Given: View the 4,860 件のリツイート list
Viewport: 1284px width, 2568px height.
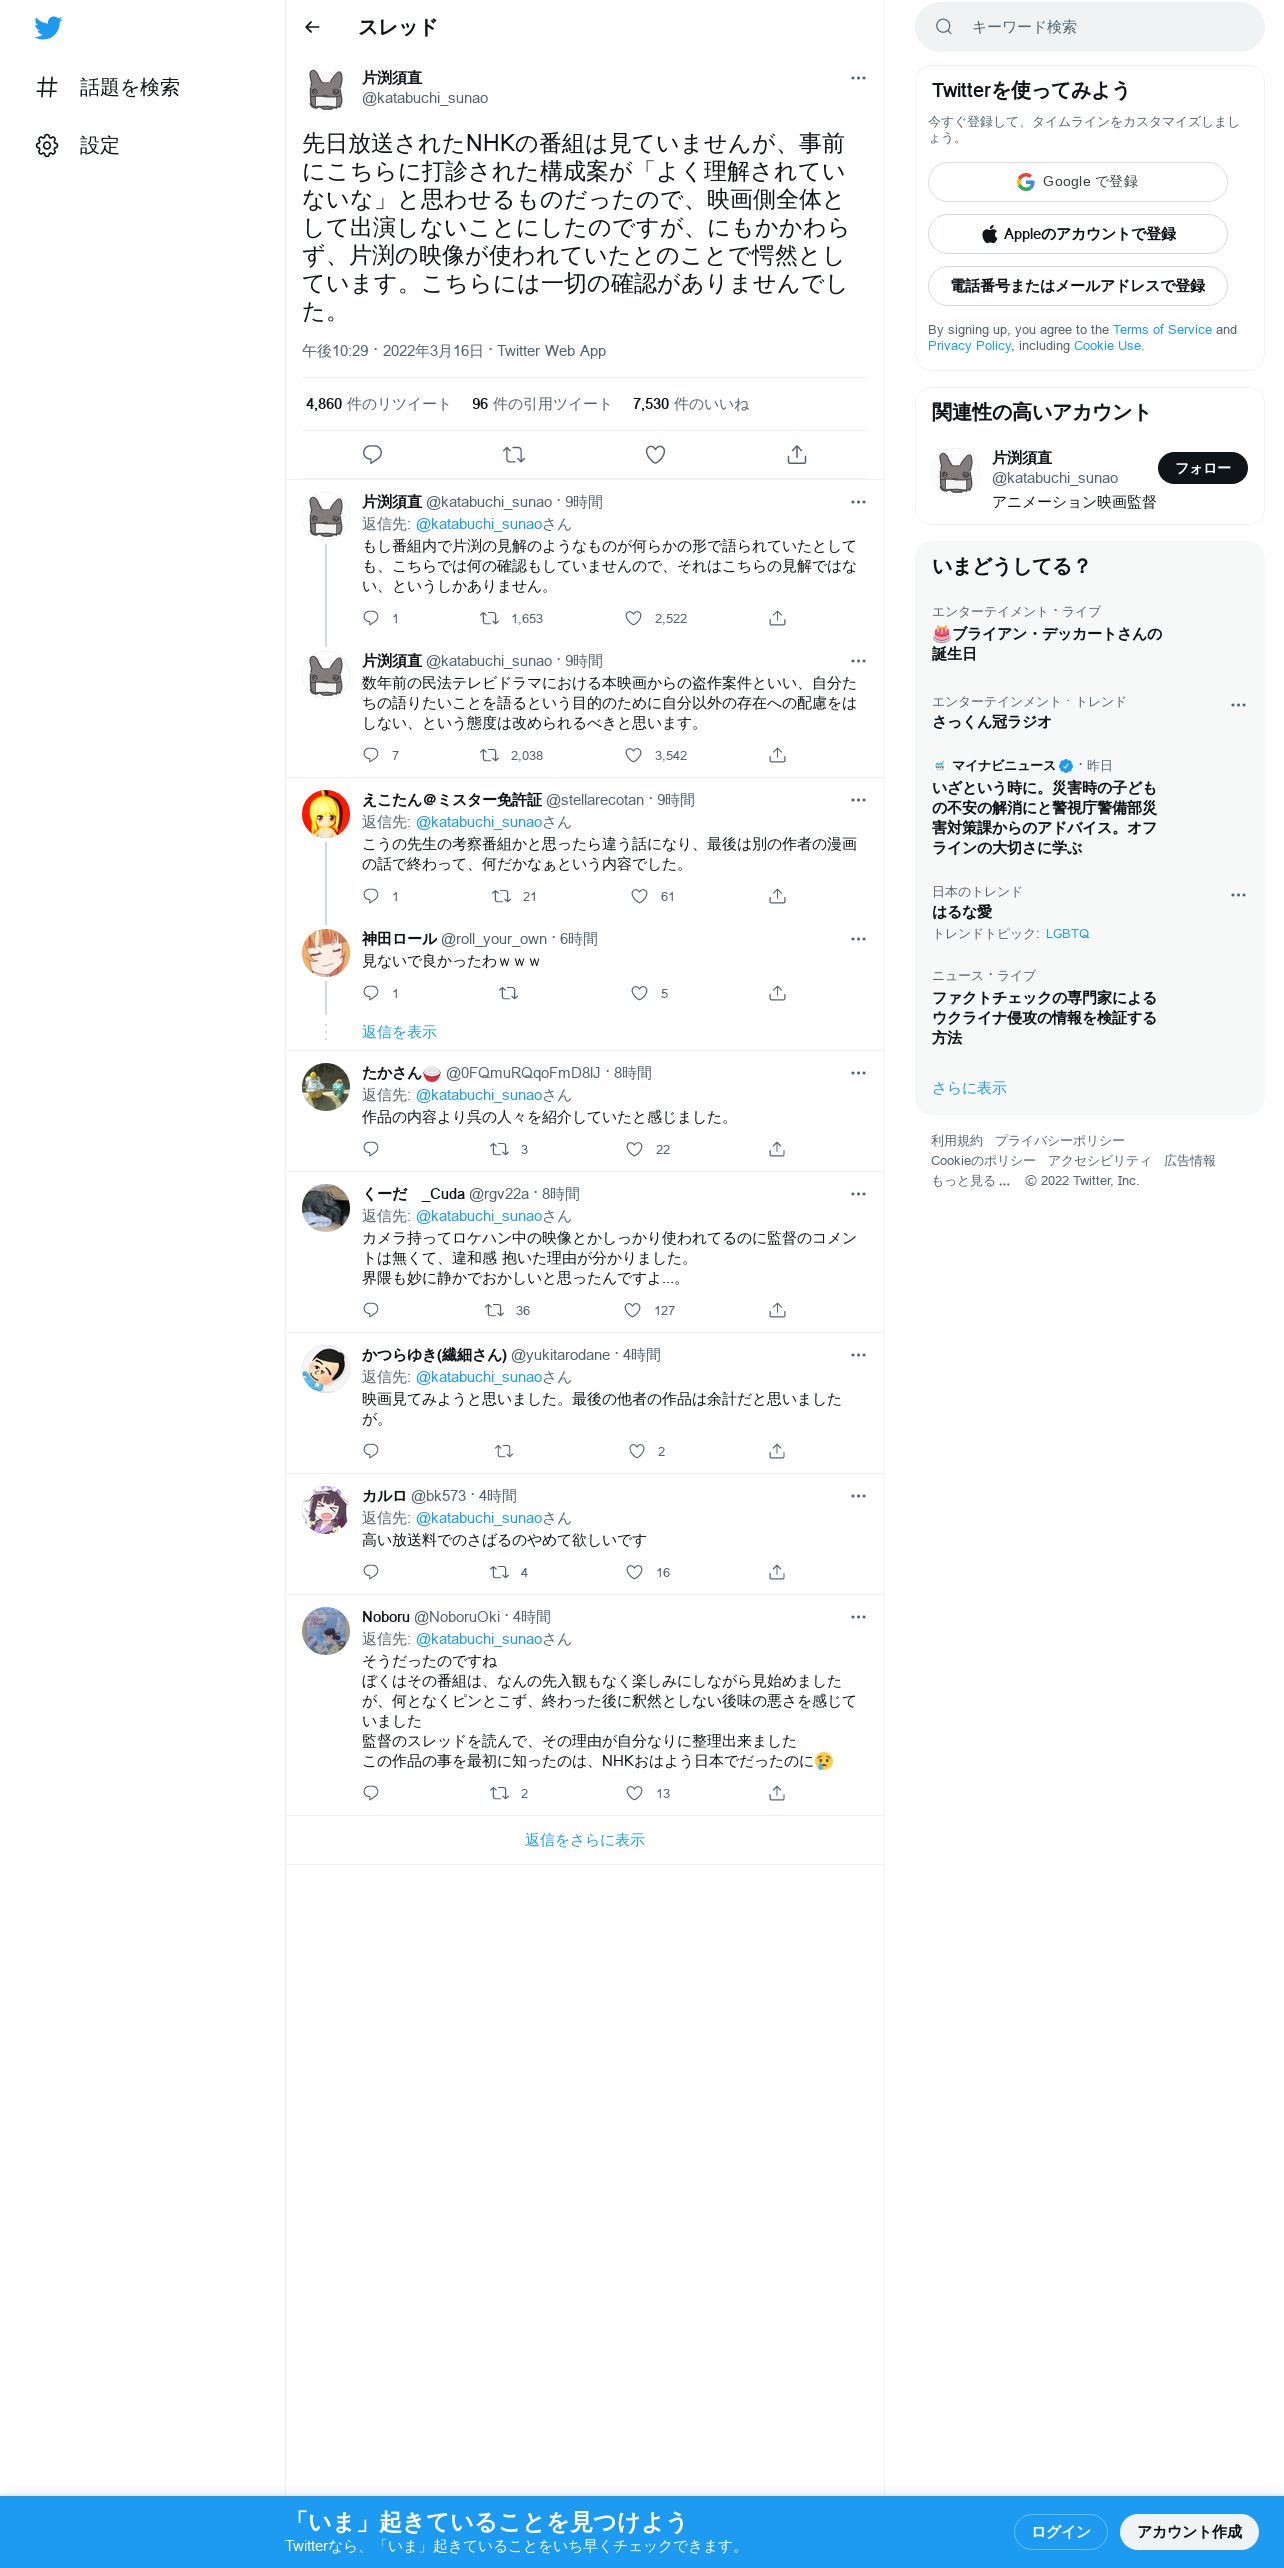Looking at the screenshot, I should pyautogui.click(x=378, y=404).
